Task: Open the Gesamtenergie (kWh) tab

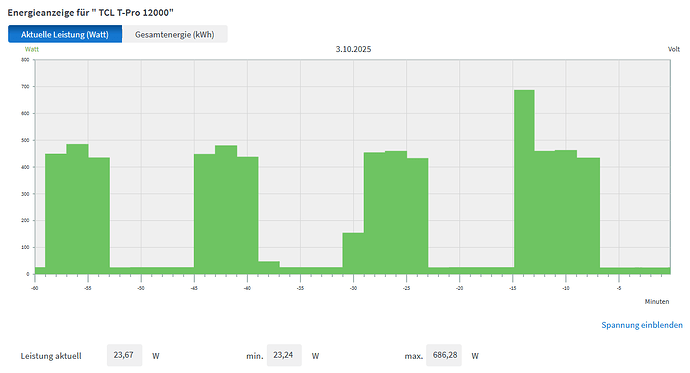Action: point(175,34)
